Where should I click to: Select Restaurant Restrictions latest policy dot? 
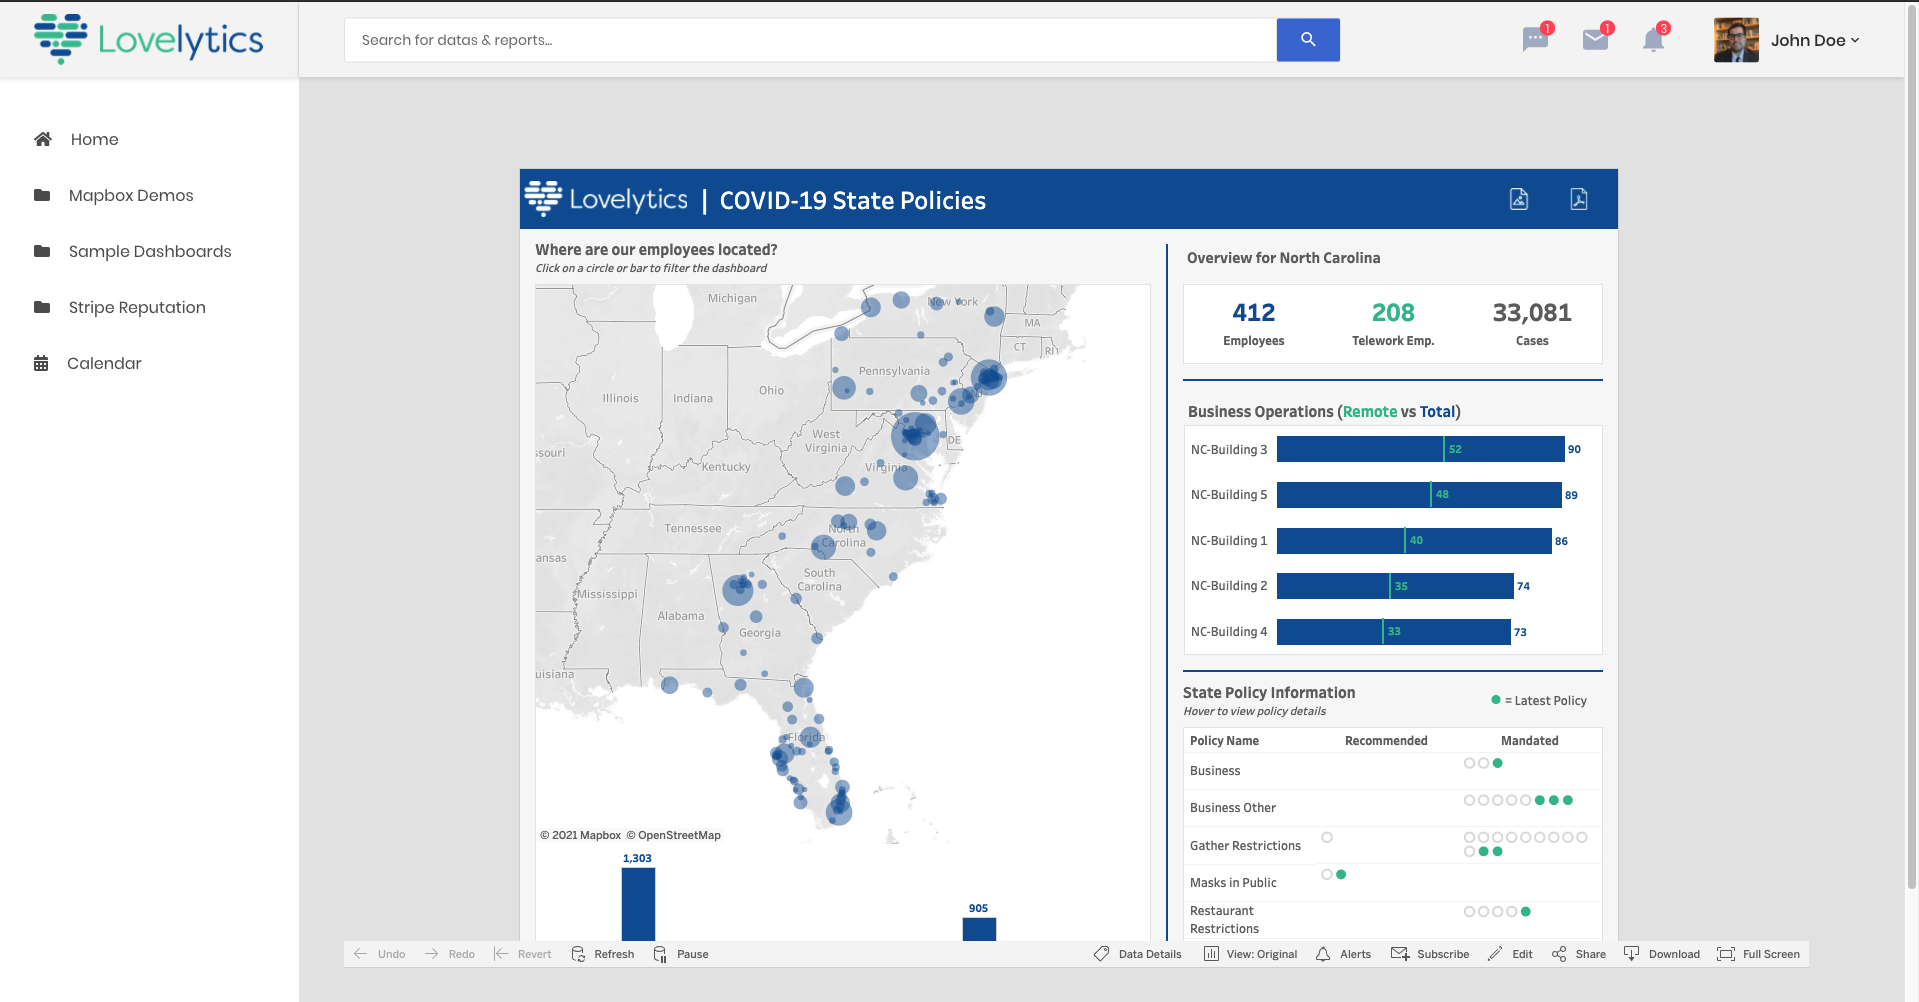tap(1525, 912)
